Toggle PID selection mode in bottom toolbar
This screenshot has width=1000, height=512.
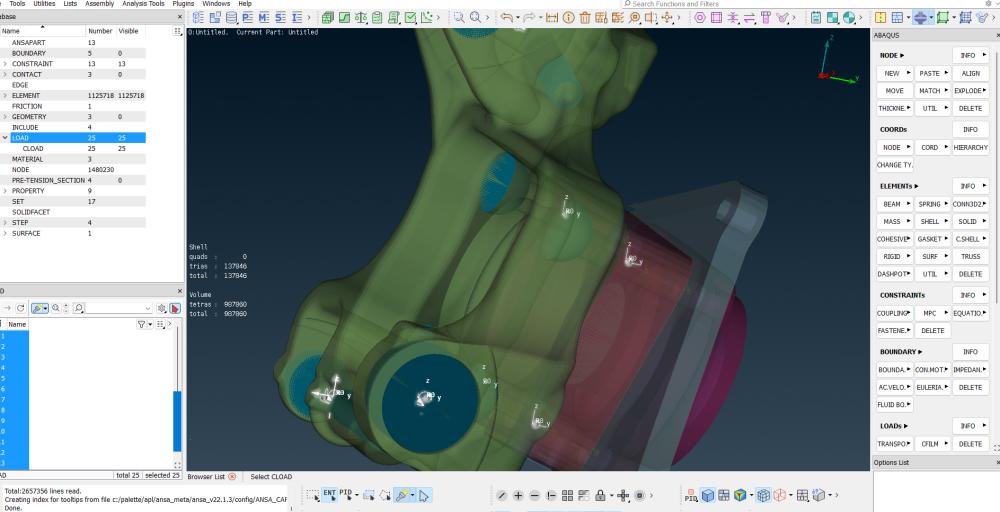point(346,495)
